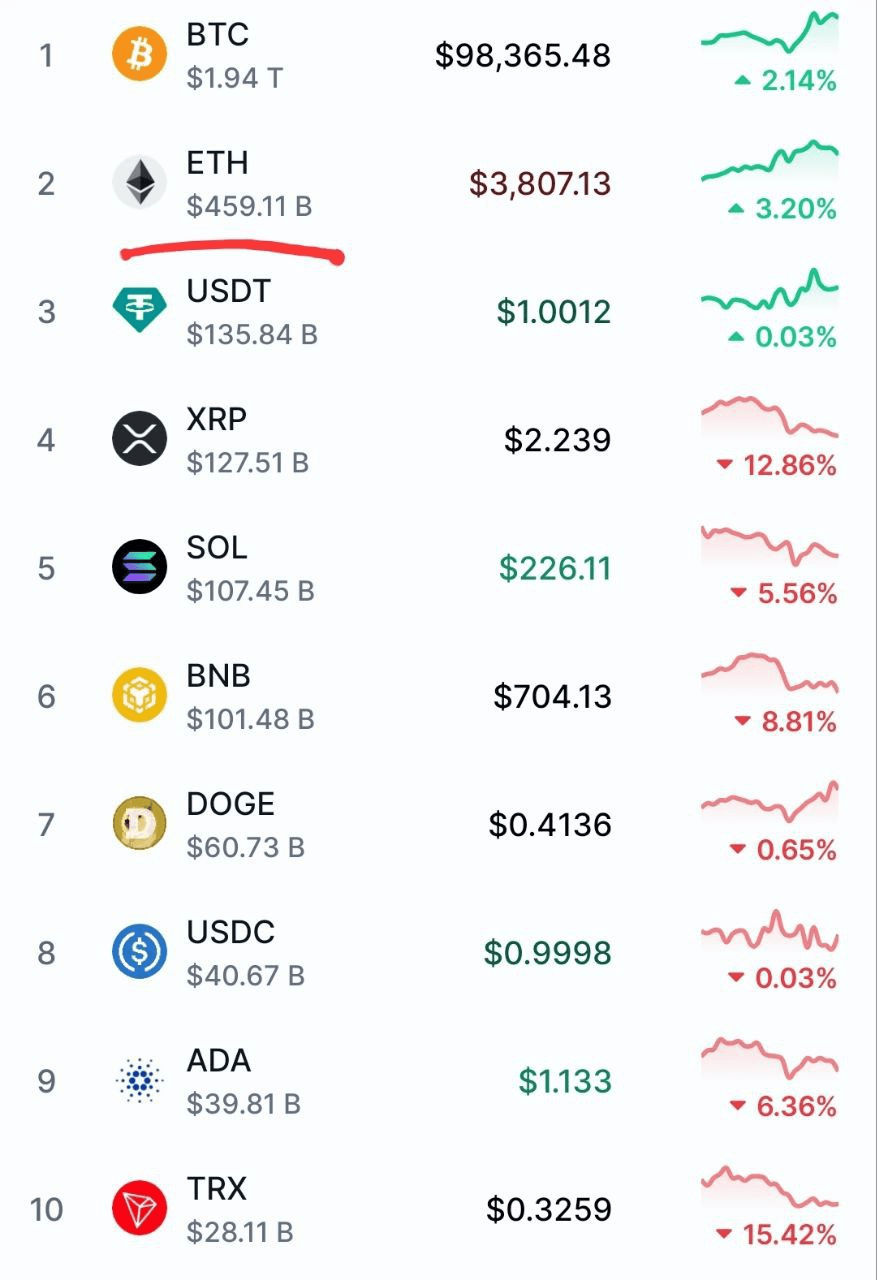Open the Bitcoin orange coin icon
Image resolution: width=877 pixels, height=1280 pixels.
pos(139,54)
